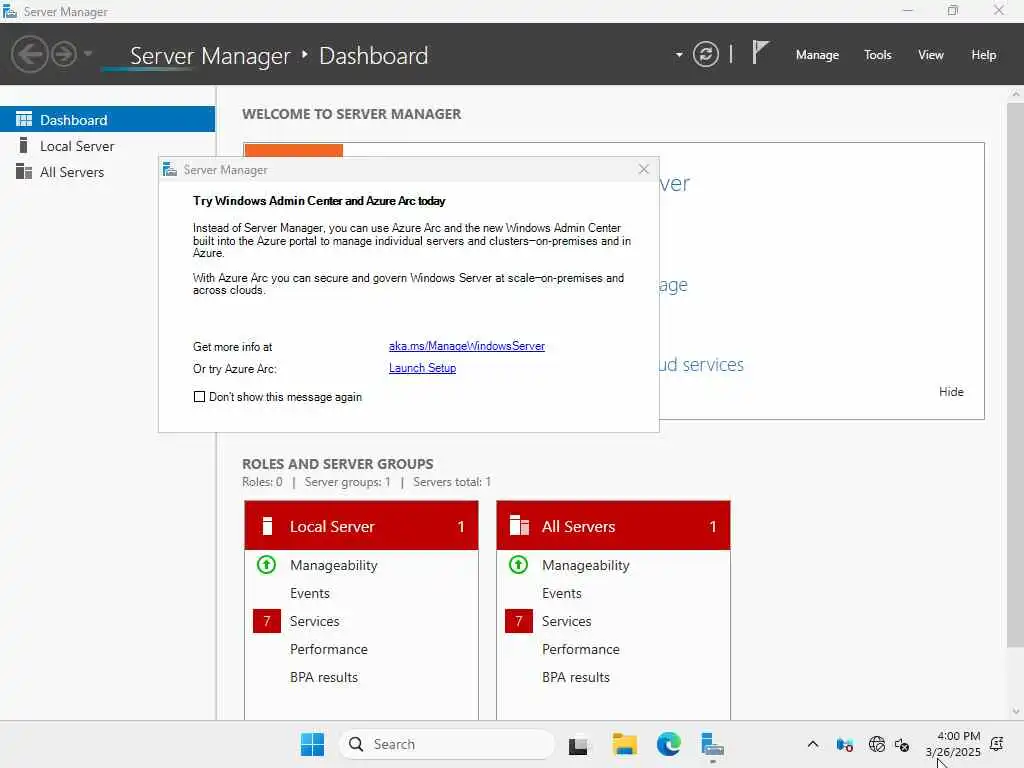1024x768 pixels.
Task: Click the Local Server tile header
Action: click(x=361, y=526)
